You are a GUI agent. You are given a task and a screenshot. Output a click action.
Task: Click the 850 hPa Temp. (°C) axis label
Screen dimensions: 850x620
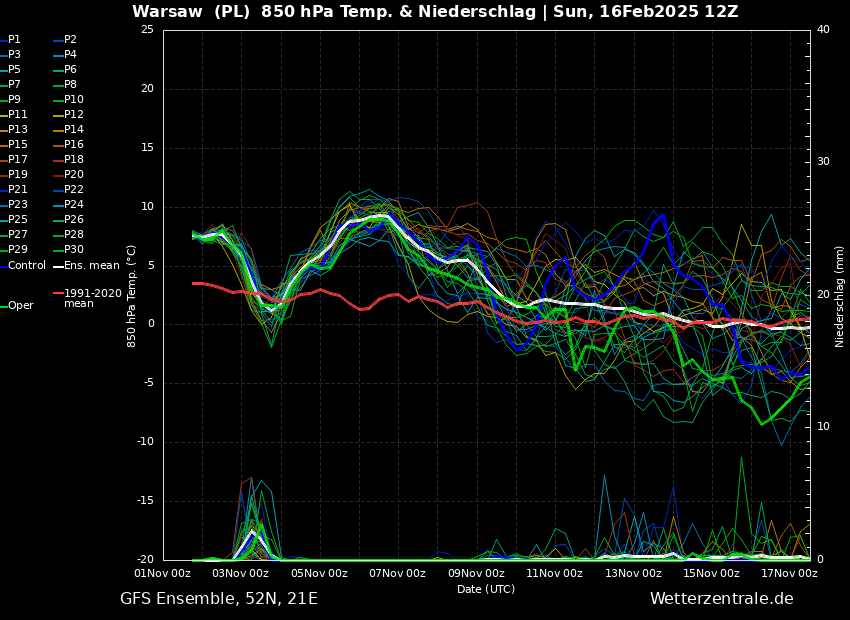pyautogui.click(x=132, y=295)
